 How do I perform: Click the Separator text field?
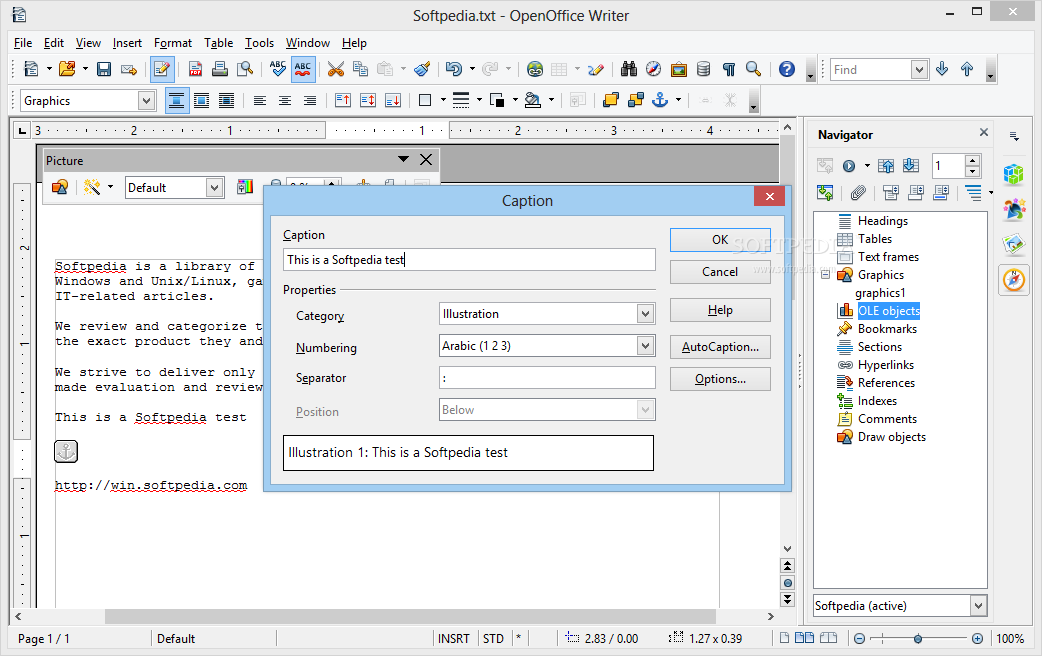547,378
